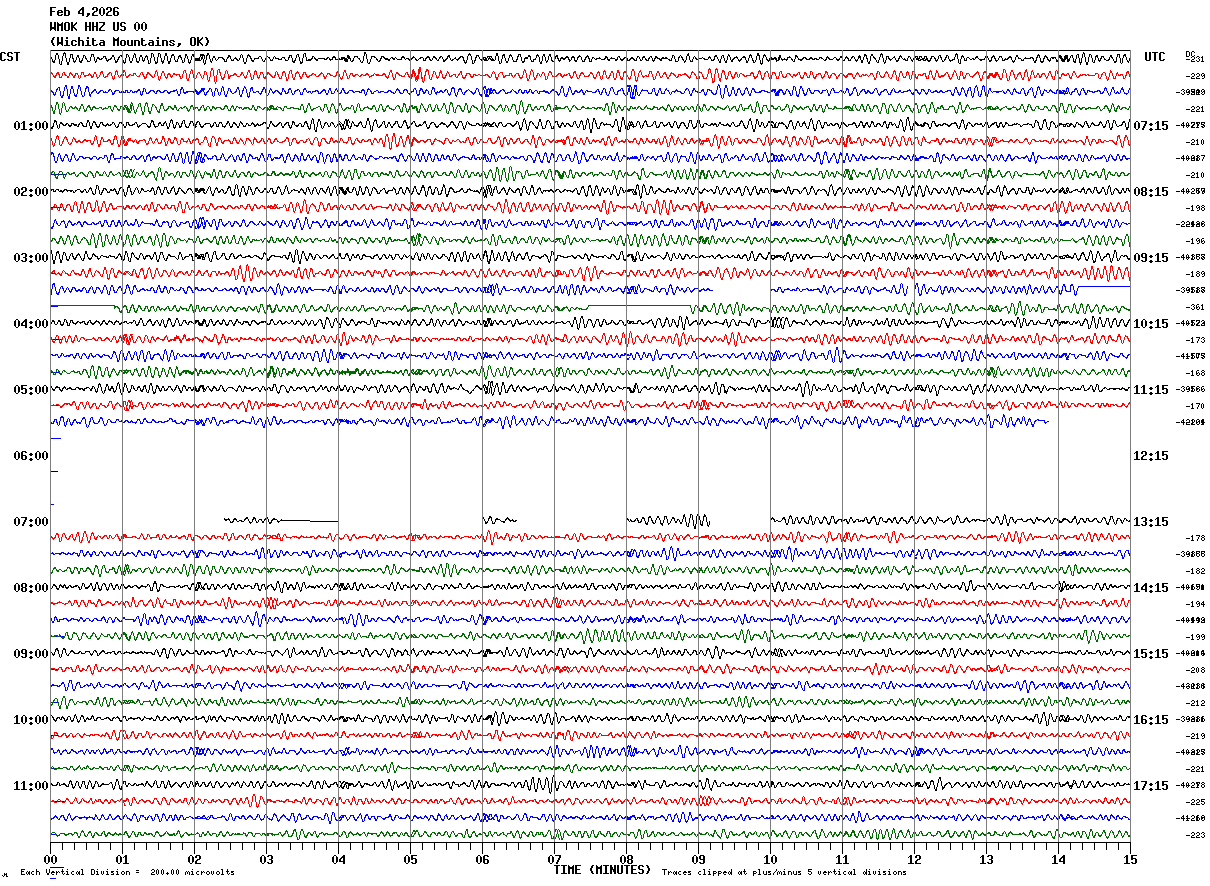
Task: Click the 06:00 CST row label
Action: pos(30,456)
